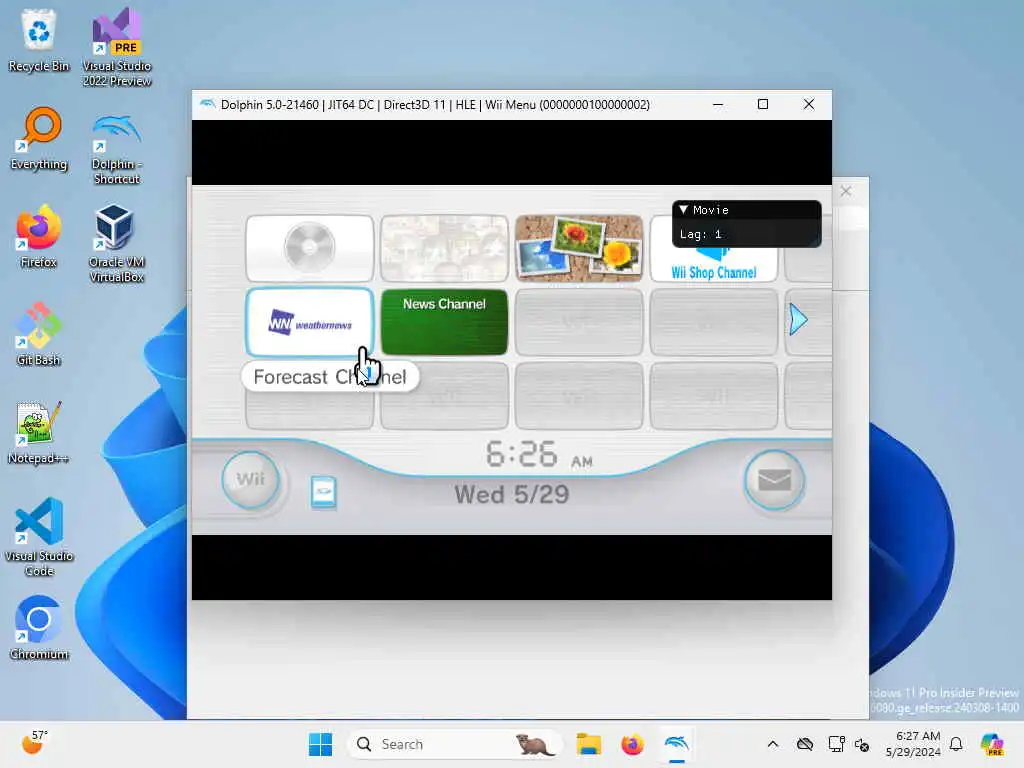Select empty channel slot right of News Channel
The height and width of the screenshot is (768, 1024).
(x=579, y=322)
